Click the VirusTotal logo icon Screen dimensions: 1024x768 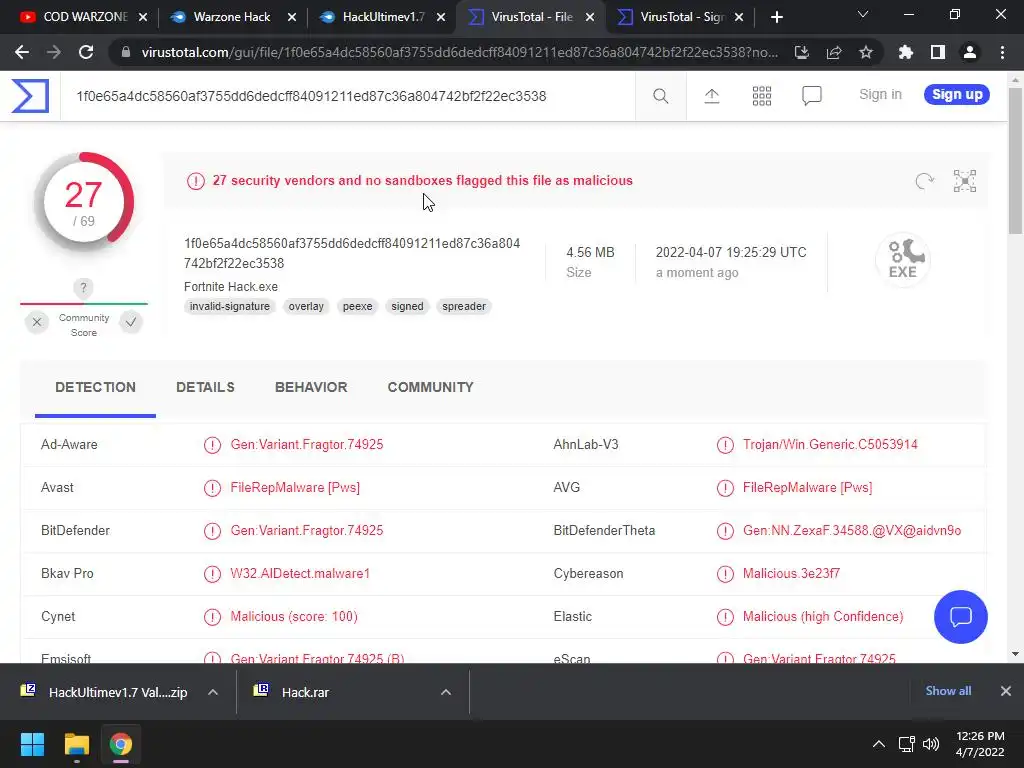(30, 96)
